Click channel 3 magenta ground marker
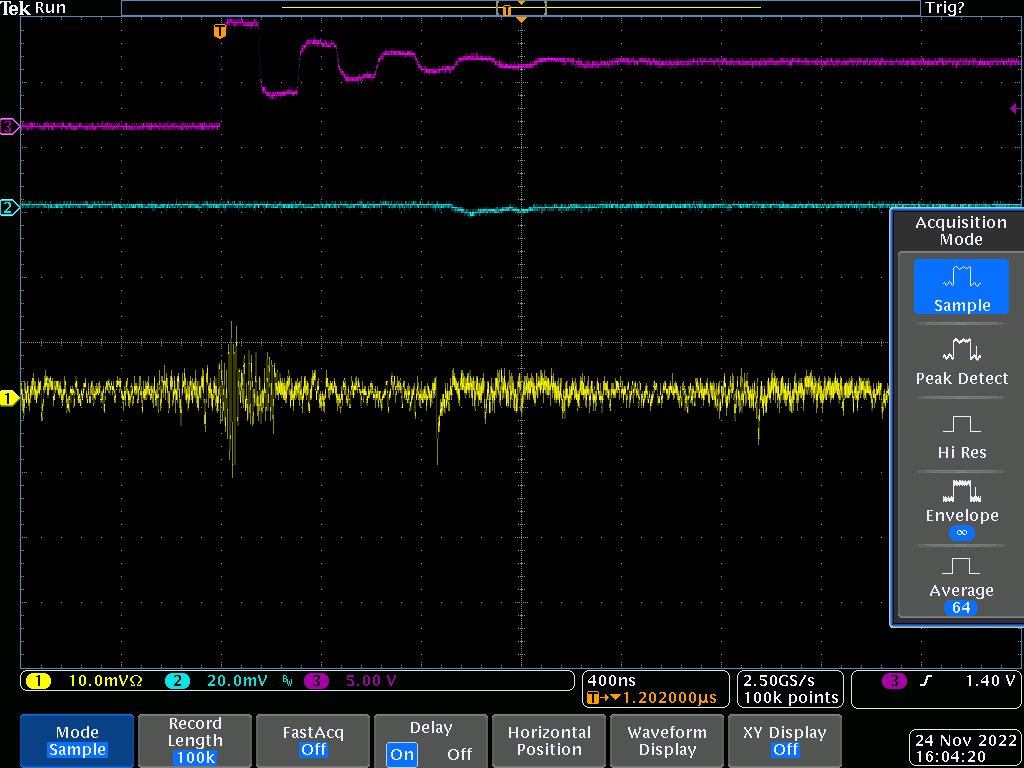This screenshot has height=768, width=1024. pyautogui.click(x=9, y=126)
